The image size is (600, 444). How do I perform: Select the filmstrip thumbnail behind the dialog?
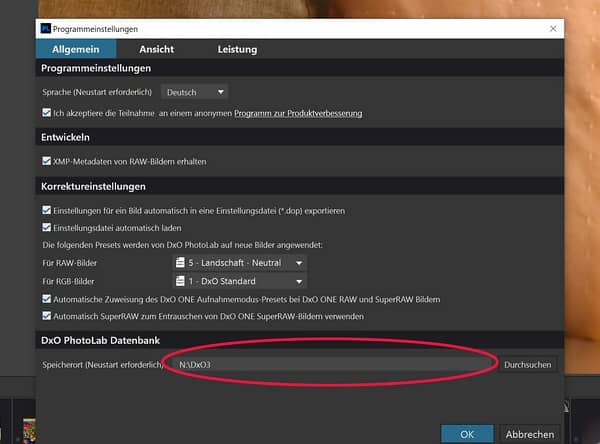point(29,430)
